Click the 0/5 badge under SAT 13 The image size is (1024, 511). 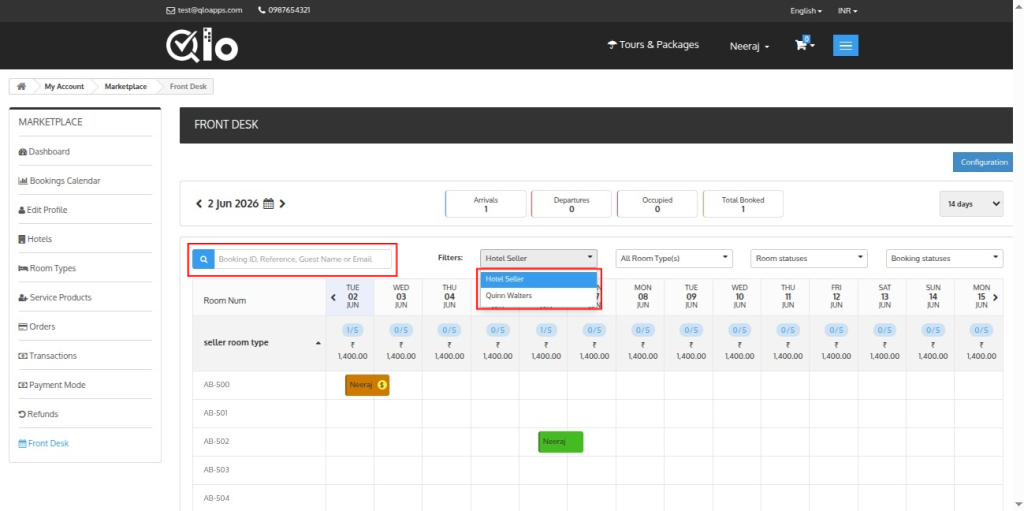tap(885, 330)
